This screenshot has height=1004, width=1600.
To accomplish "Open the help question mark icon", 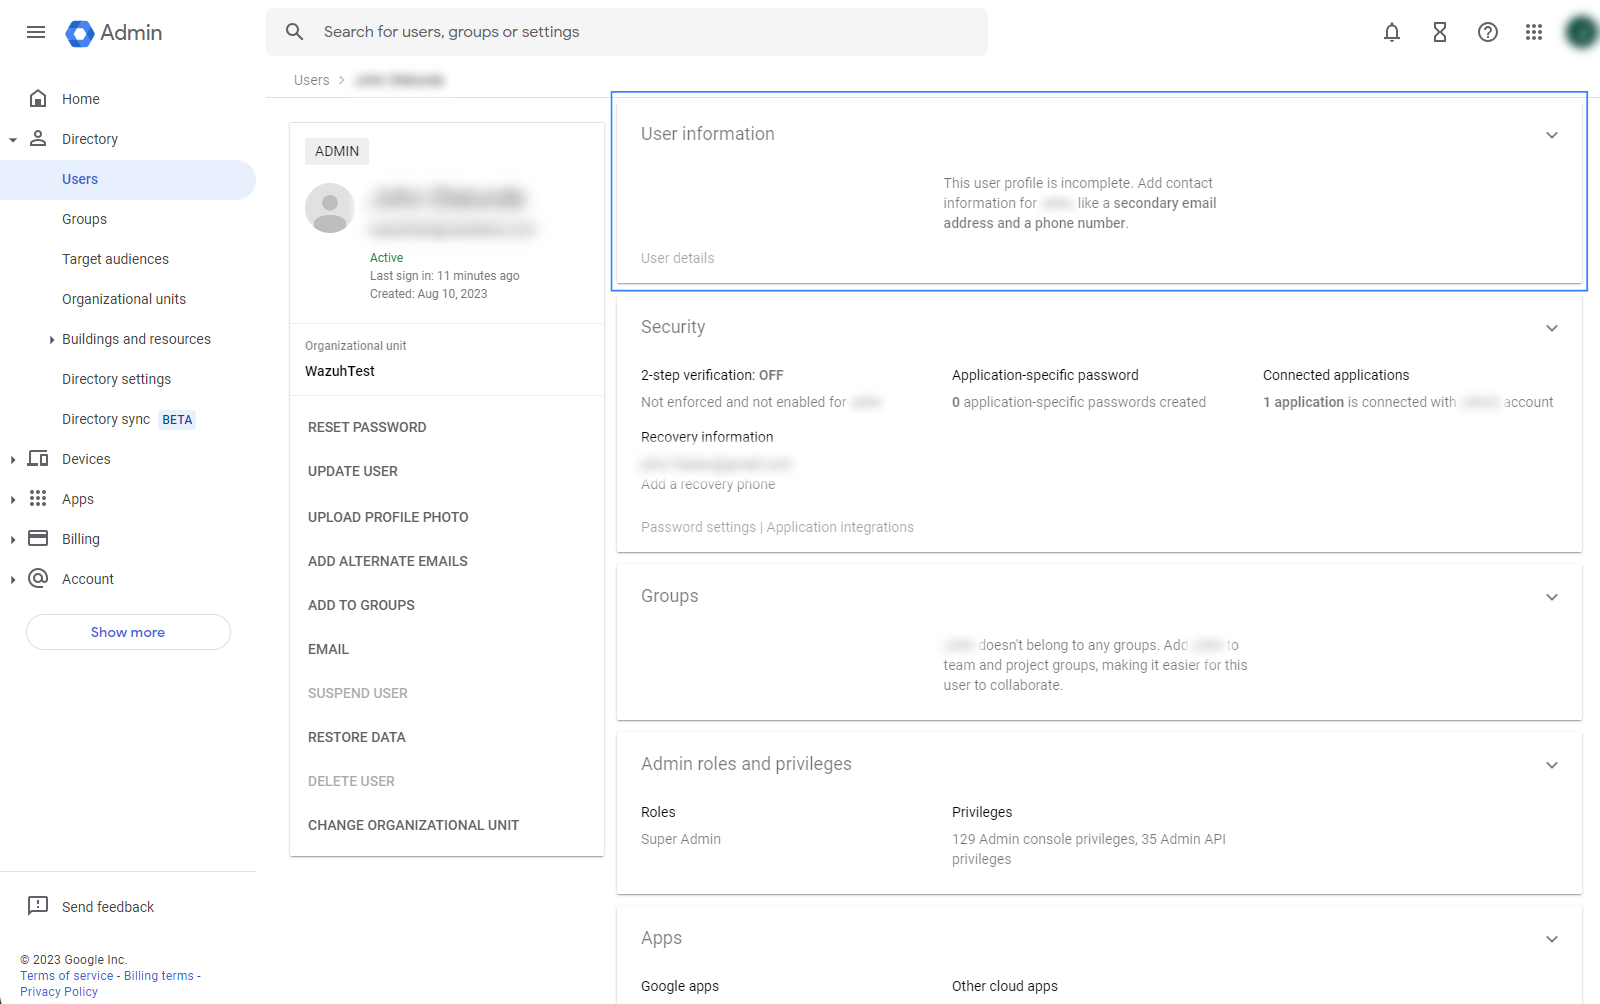I will (x=1487, y=32).
